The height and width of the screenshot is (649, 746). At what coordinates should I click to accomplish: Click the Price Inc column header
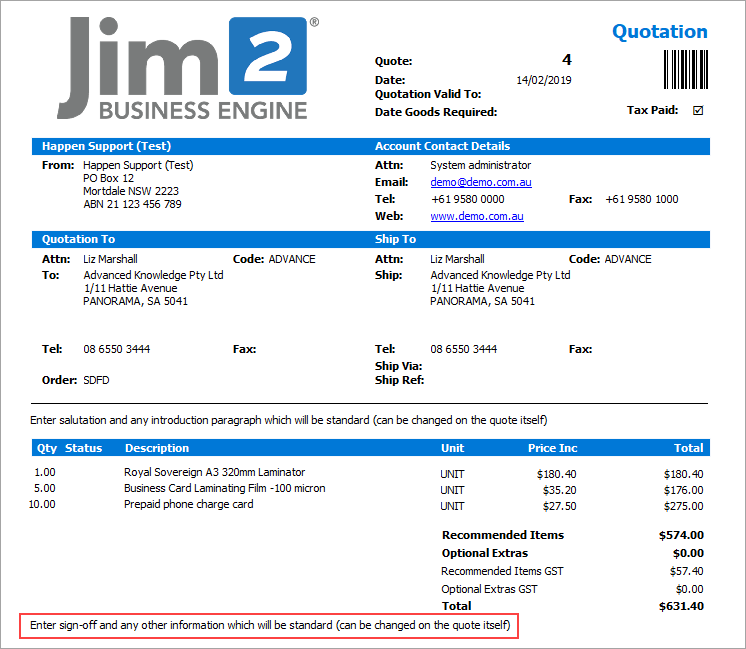pos(552,448)
